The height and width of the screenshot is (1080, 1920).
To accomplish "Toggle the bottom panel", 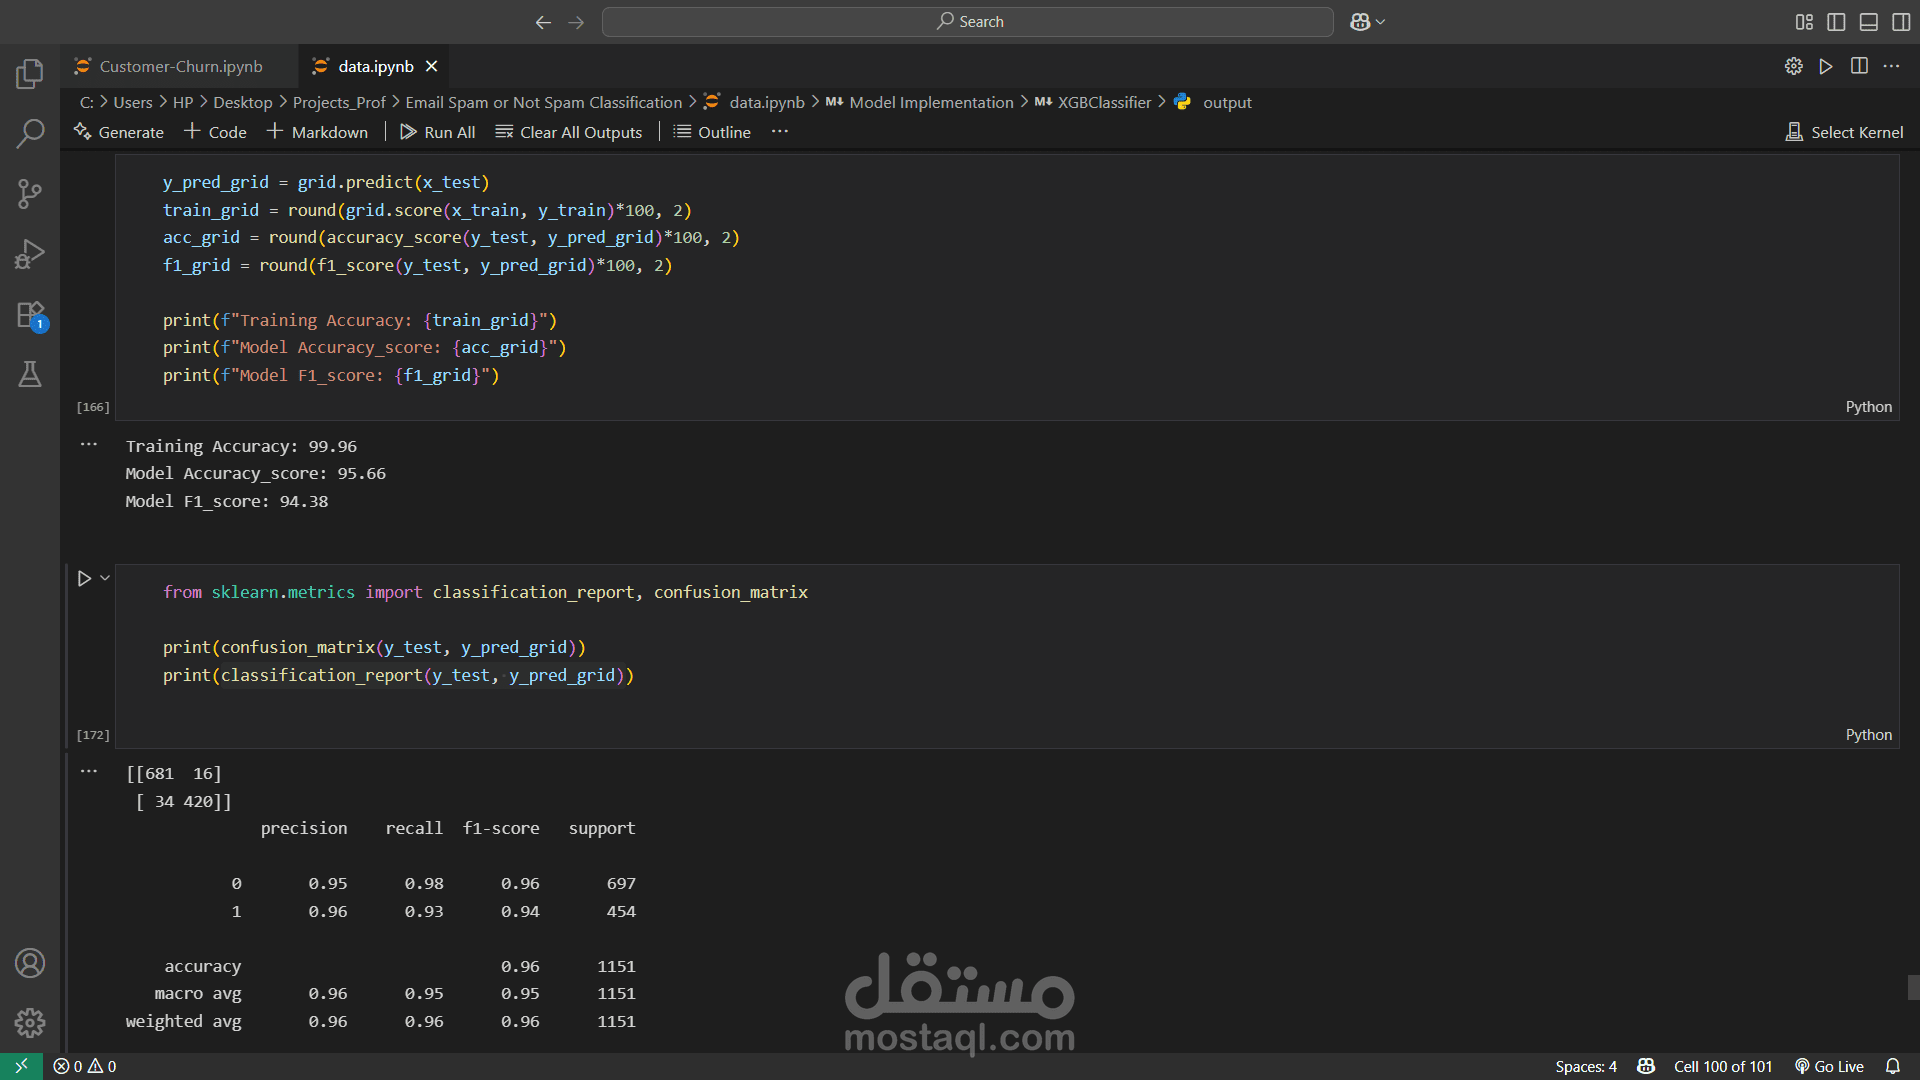I will click(1868, 22).
